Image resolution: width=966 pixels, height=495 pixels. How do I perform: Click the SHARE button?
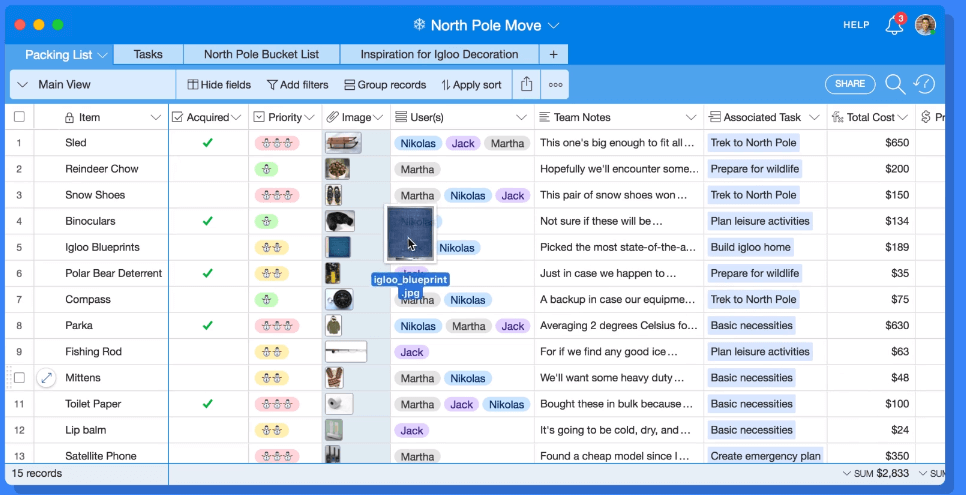click(850, 84)
